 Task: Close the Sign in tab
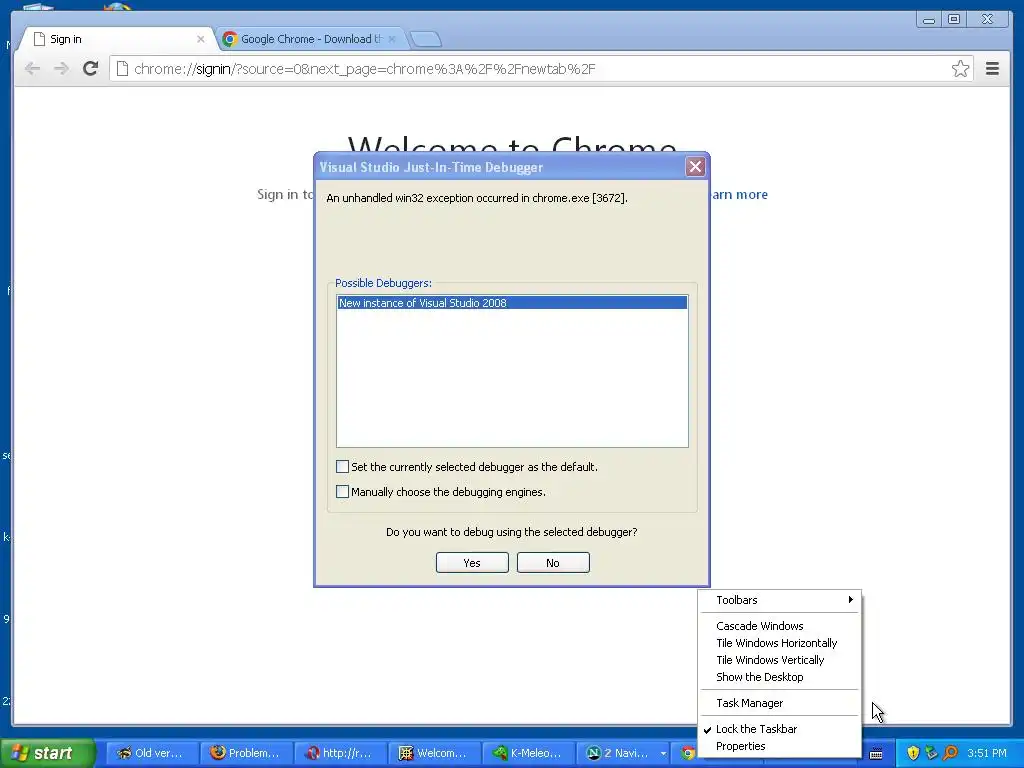(x=200, y=39)
